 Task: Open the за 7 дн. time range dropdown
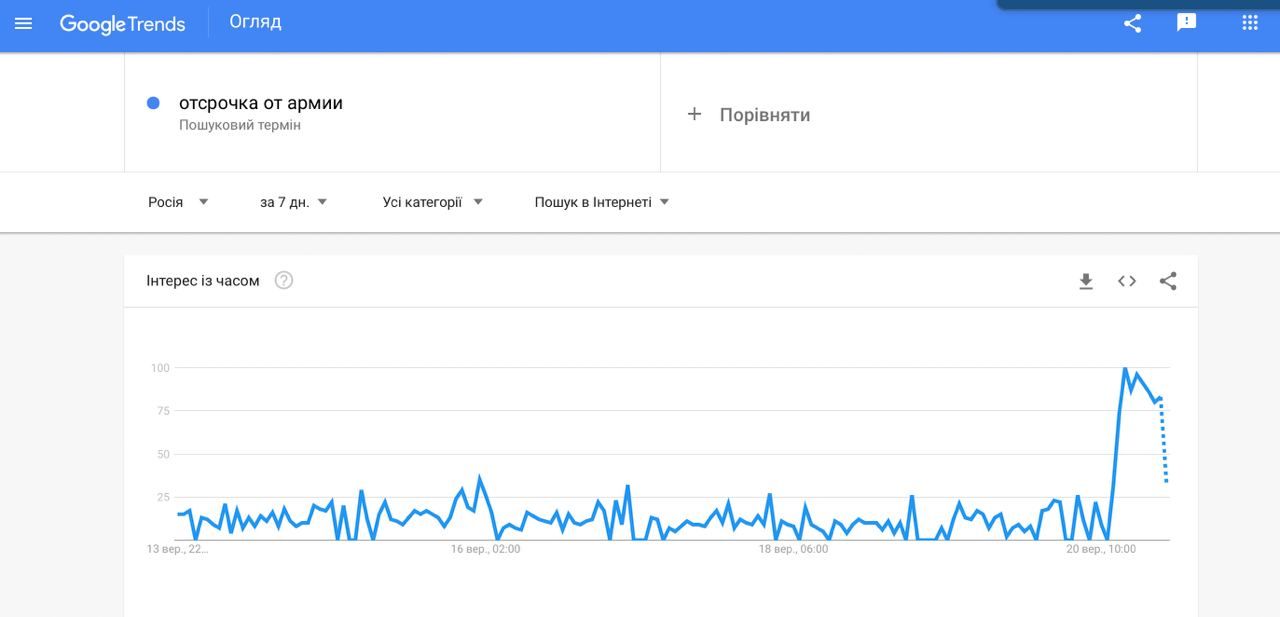(293, 202)
